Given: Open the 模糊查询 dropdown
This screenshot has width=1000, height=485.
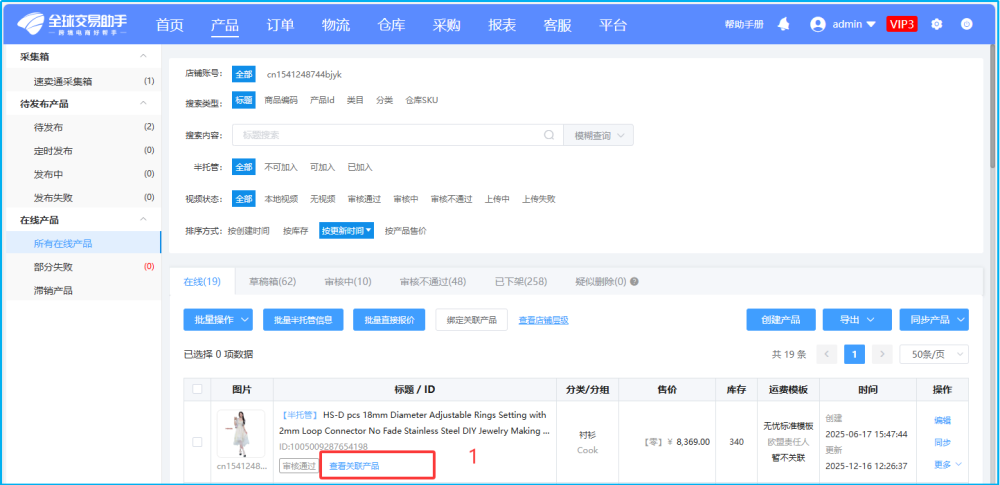Looking at the screenshot, I should tap(598, 135).
